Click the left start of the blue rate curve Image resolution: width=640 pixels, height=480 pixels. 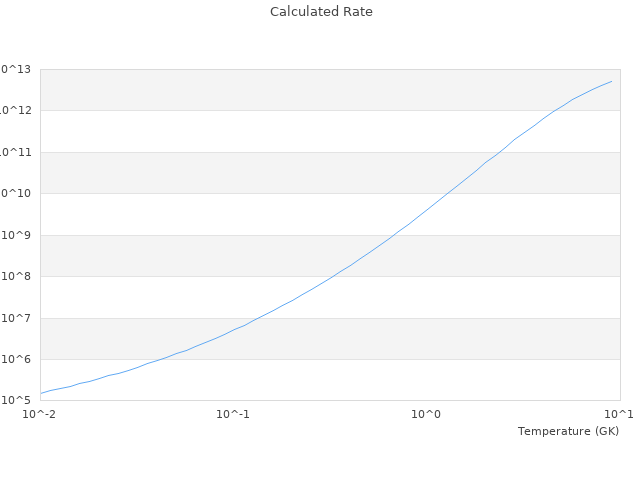pos(41,393)
